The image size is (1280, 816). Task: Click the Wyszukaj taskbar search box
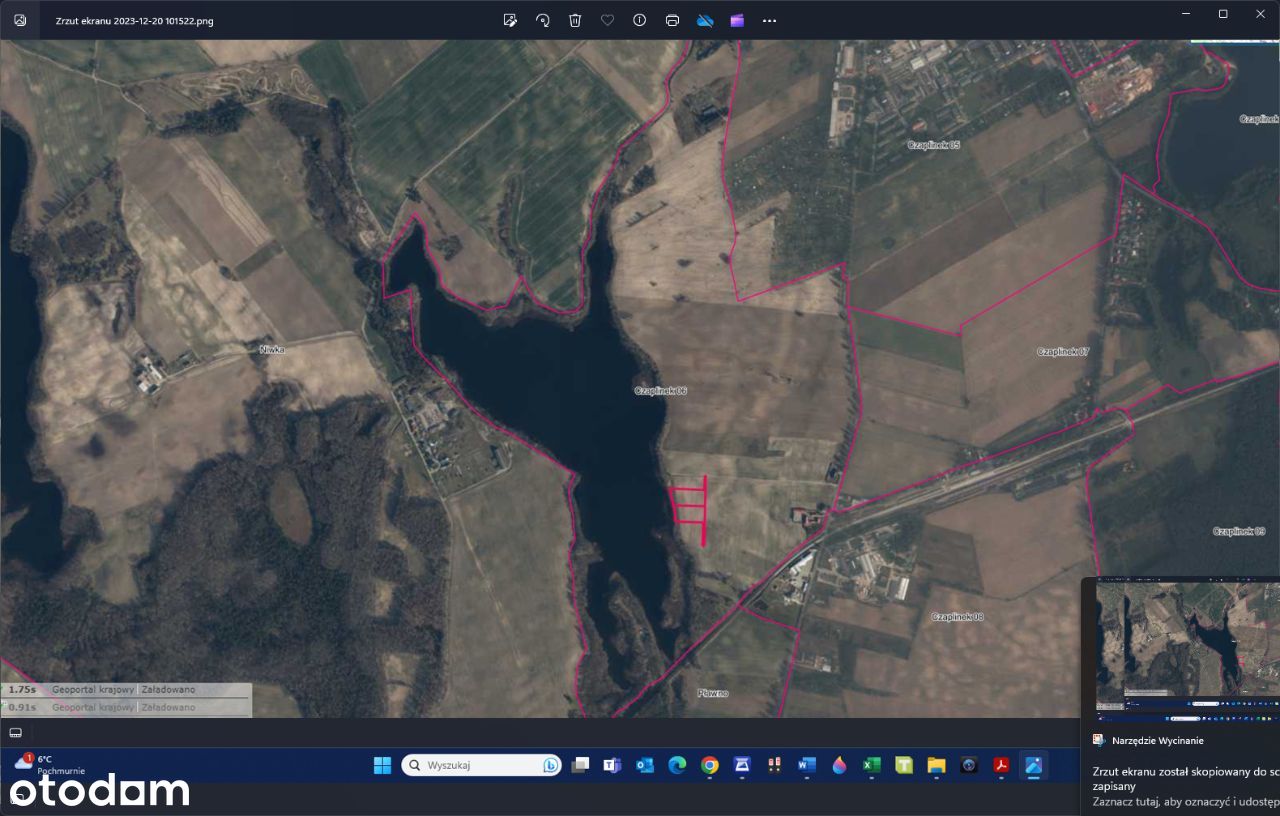481,765
